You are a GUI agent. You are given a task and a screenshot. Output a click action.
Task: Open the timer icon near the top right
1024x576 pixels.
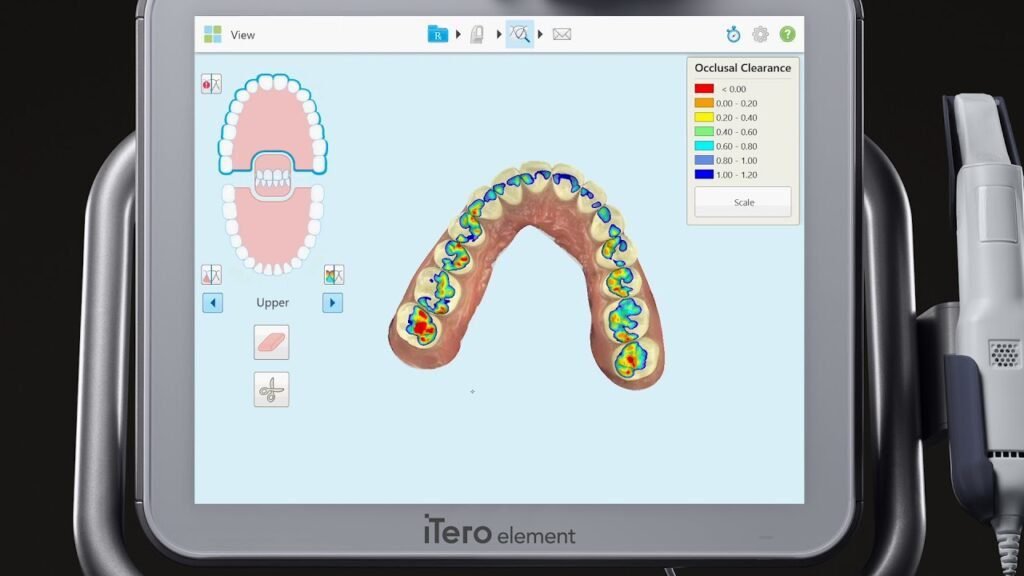coord(735,34)
